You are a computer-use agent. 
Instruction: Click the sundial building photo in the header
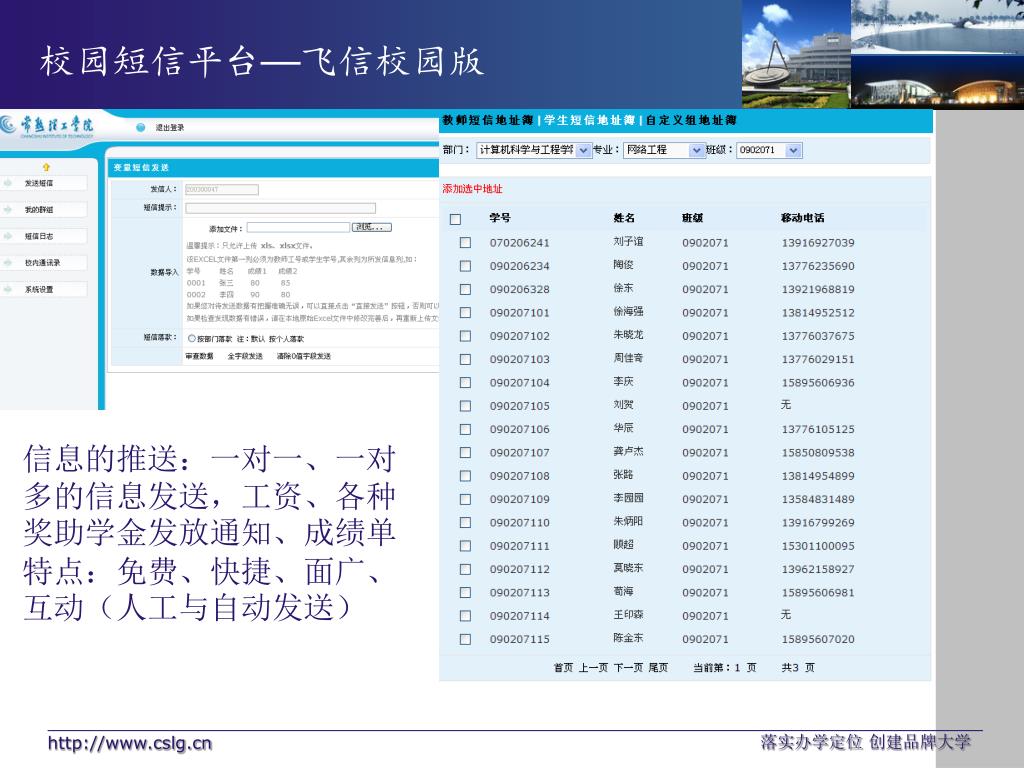[797, 54]
